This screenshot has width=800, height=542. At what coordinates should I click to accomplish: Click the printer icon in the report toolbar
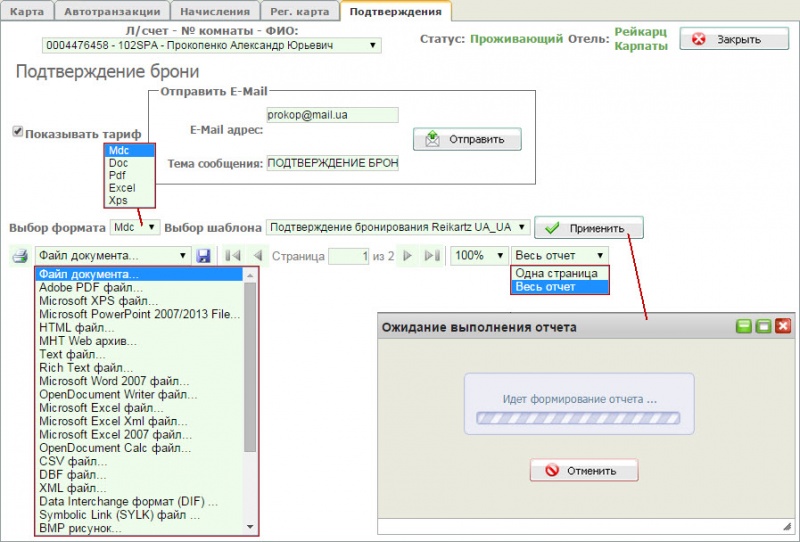tap(19, 256)
